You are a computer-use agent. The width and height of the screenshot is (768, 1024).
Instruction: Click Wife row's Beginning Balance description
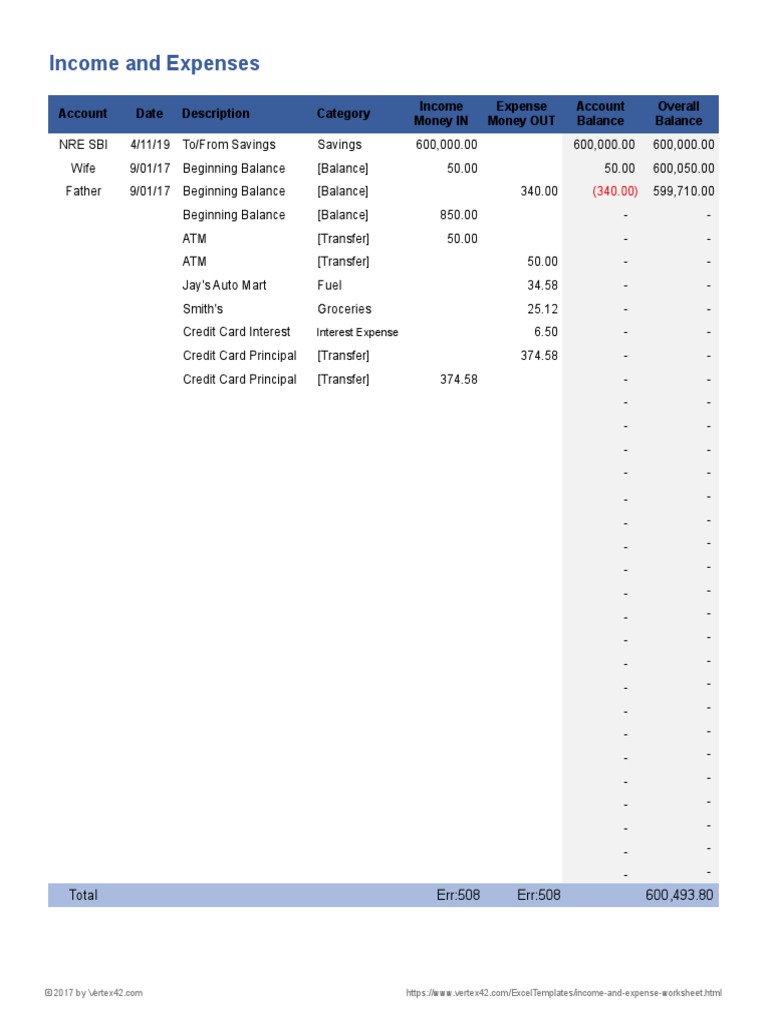point(234,168)
